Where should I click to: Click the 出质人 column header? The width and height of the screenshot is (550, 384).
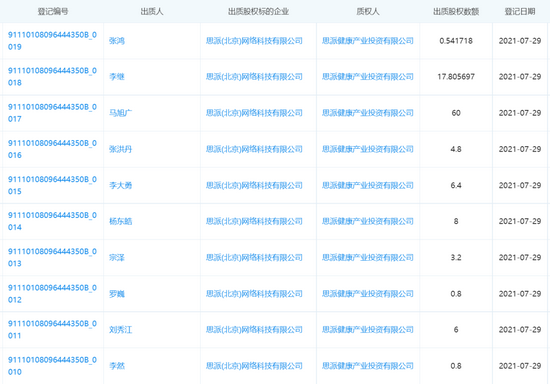152,12
